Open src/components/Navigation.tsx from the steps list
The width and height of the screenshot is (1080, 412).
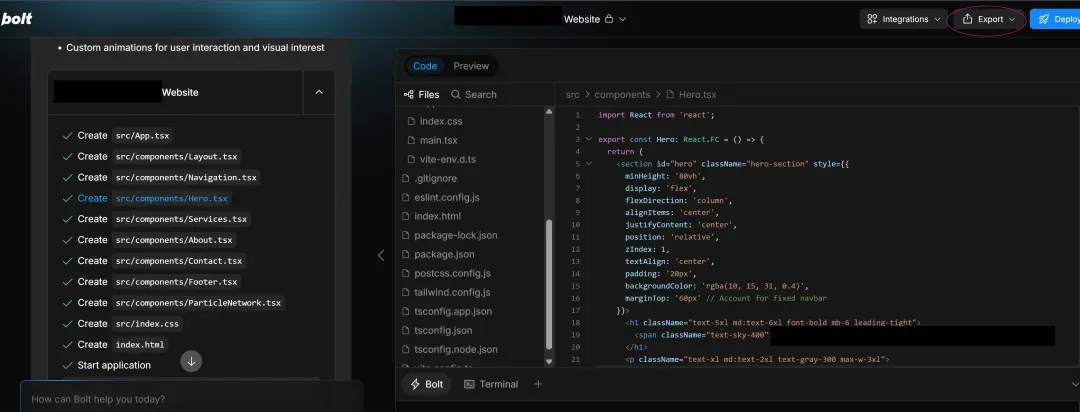coord(186,177)
